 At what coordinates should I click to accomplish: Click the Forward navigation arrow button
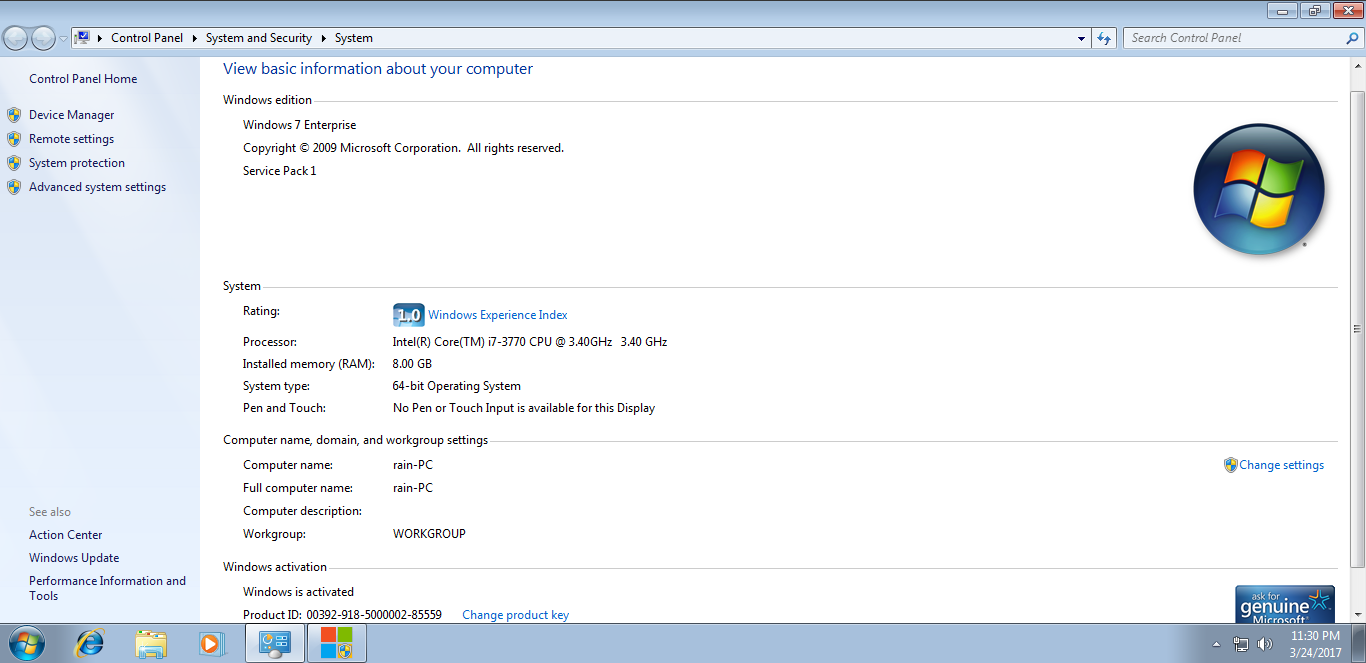pos(43,38)
